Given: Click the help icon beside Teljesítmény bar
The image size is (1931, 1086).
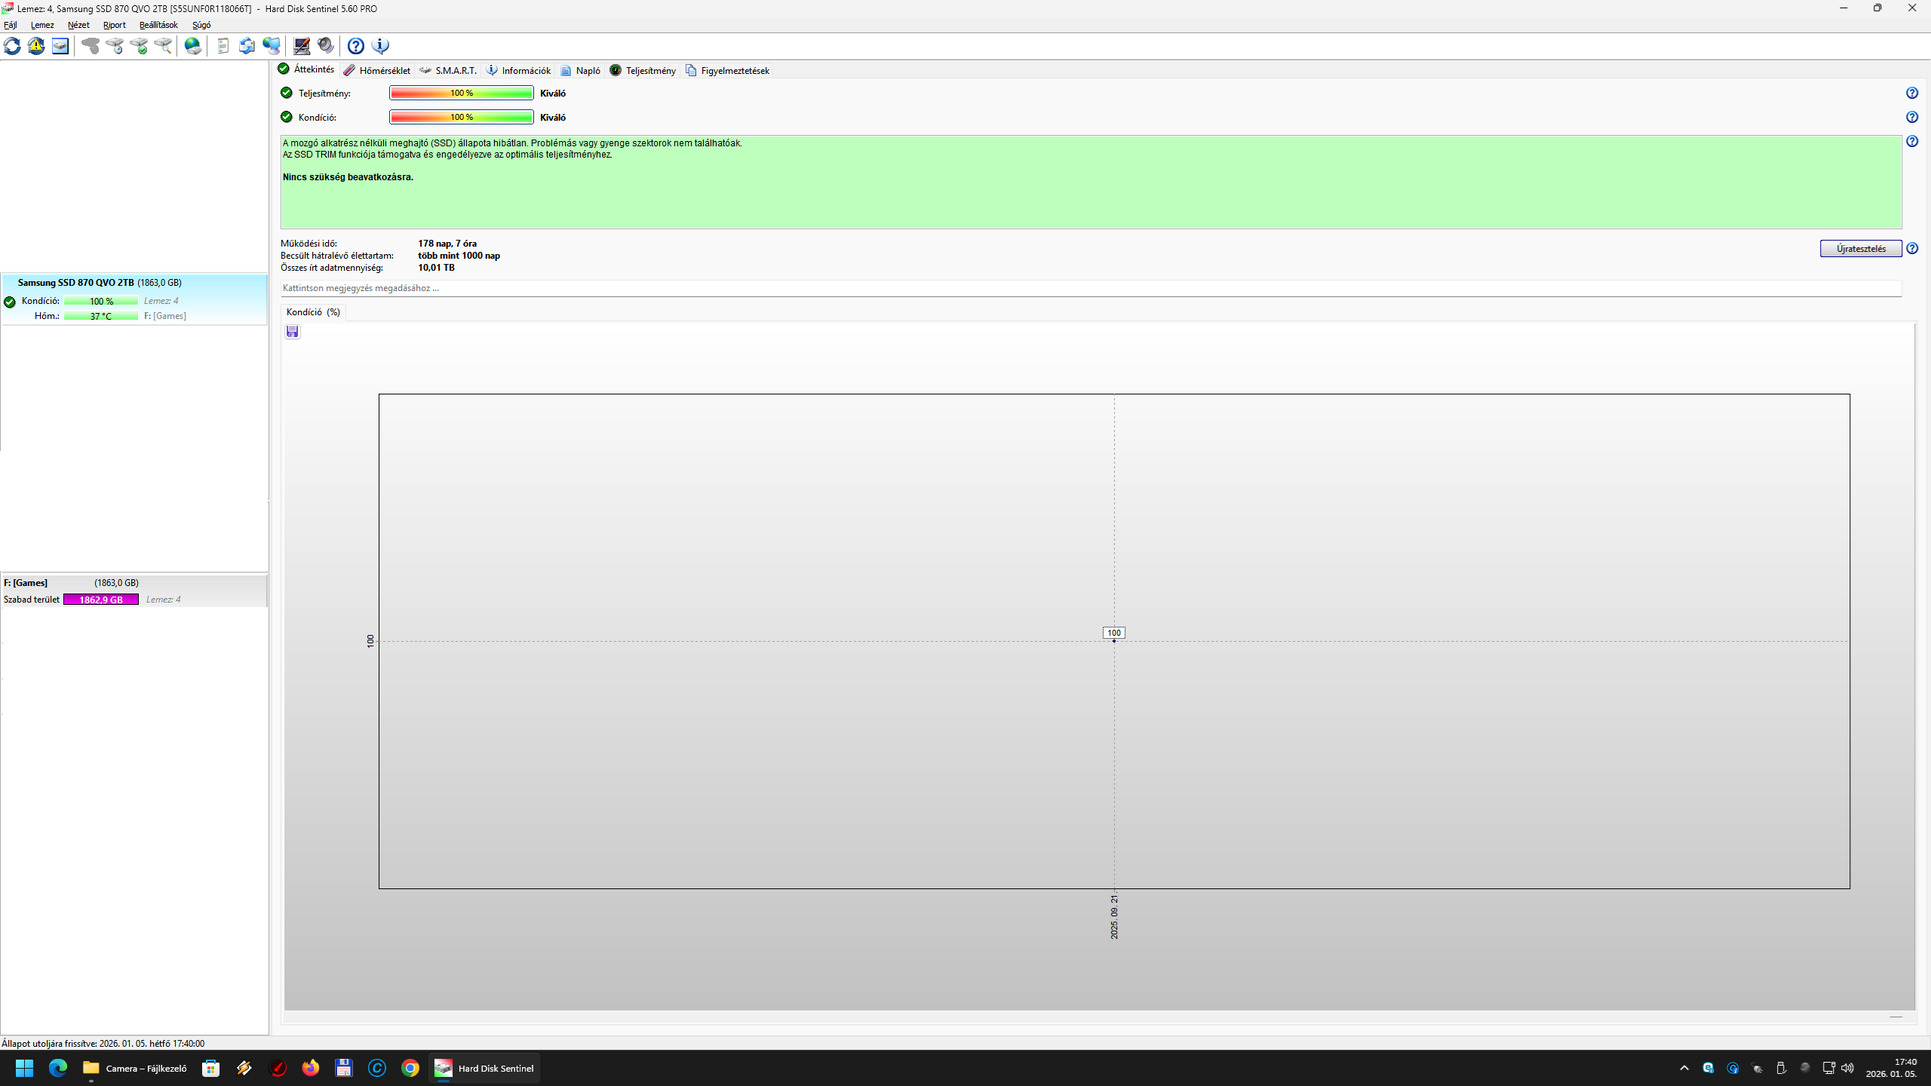Looking at the screenshot, I should click(x=1911, y=93).
